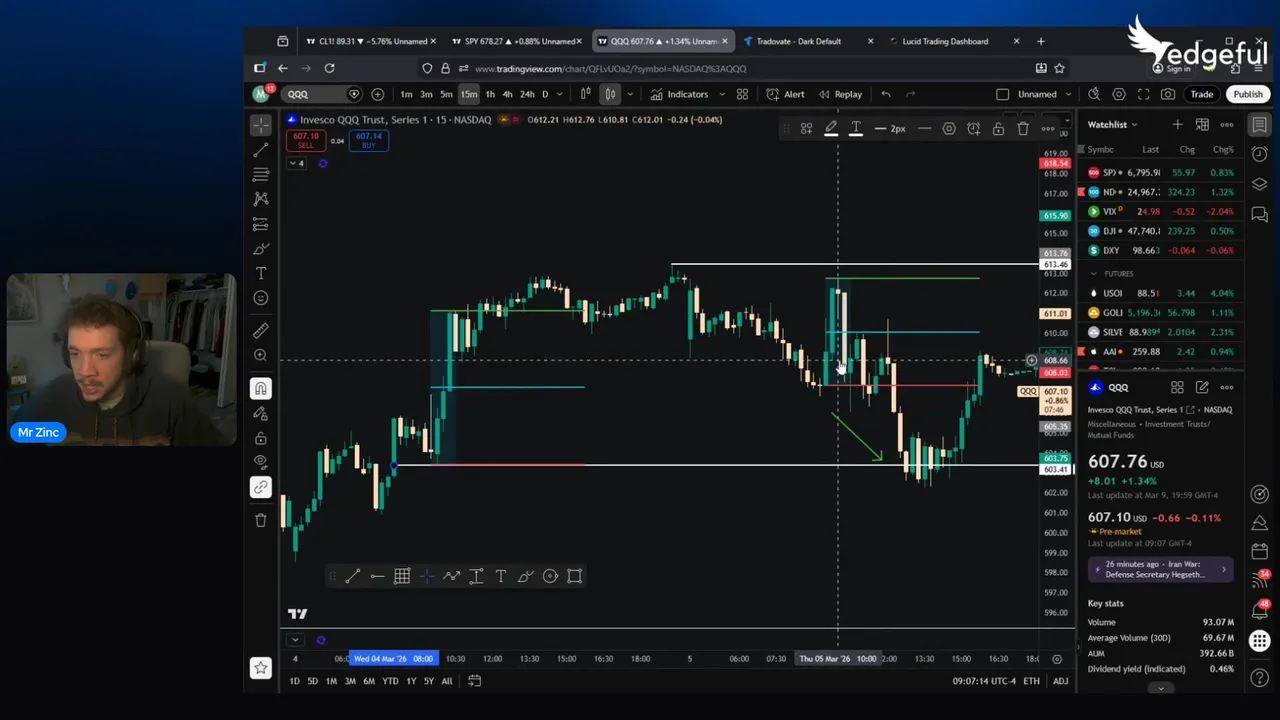Click the trash icon to remove drawings
1280x720 pixels.
click(260, 520)
